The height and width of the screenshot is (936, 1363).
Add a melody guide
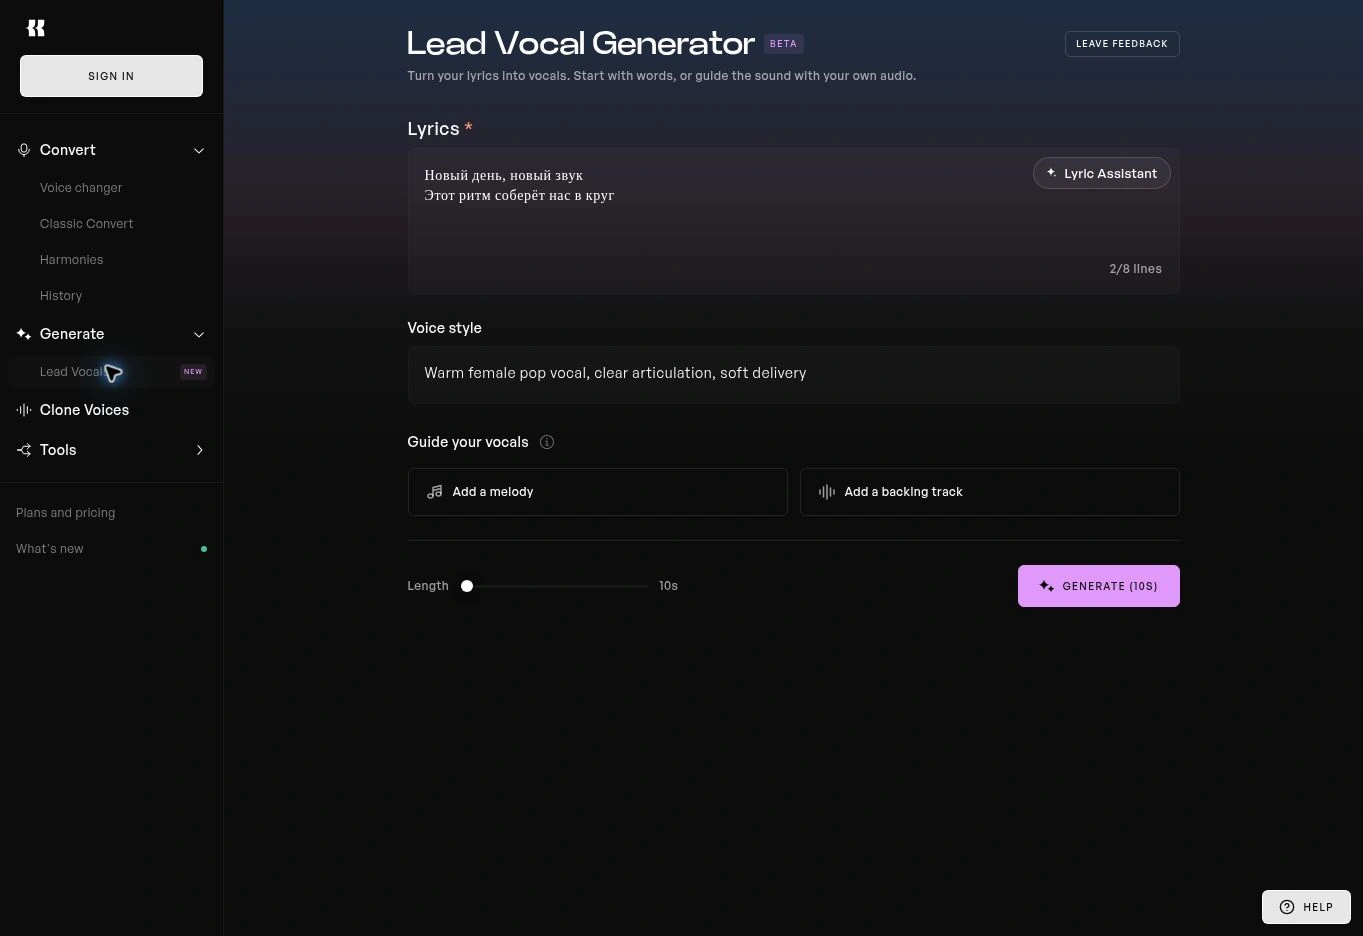click(597, 492)
